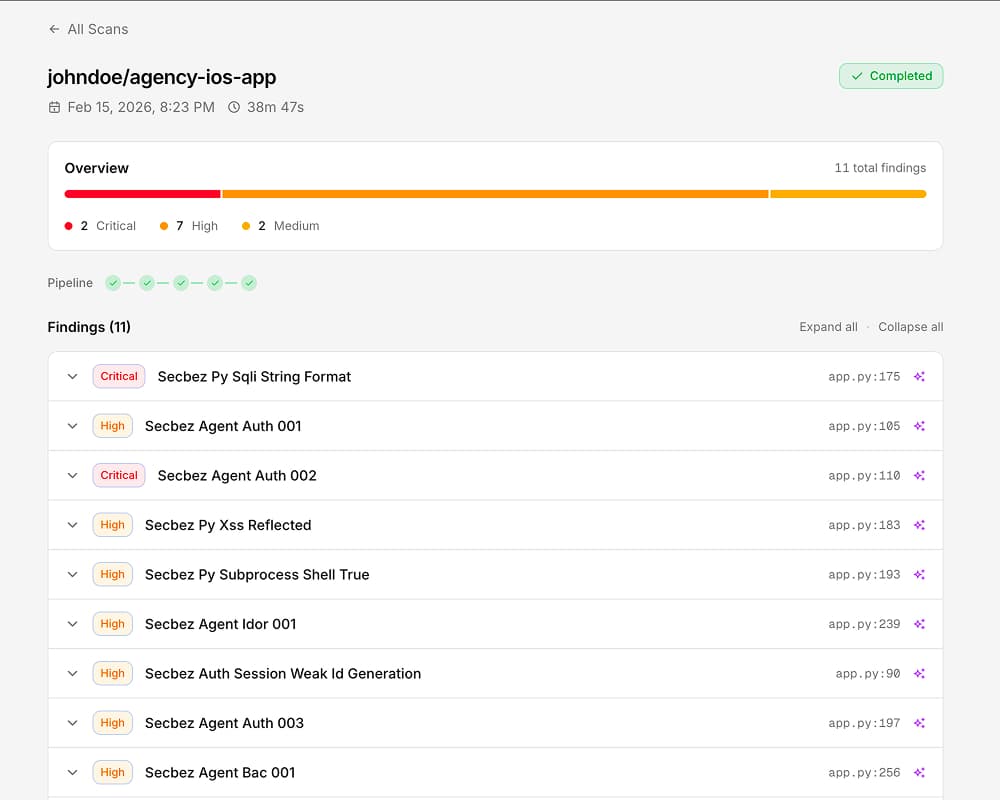1000x800 pixels.
Task: Expand the Secbez Py Xss Reflected finding
Action: pyautogui.click(x=72, y=525)
